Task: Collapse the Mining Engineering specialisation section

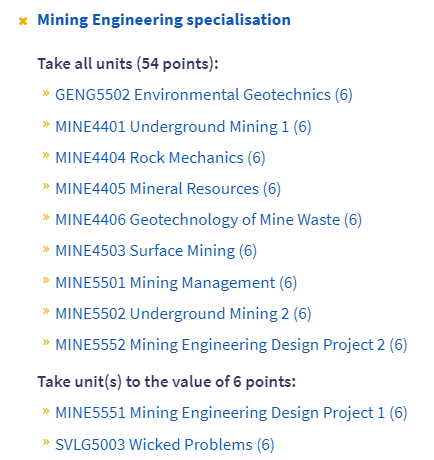Action: pos(164,20)
